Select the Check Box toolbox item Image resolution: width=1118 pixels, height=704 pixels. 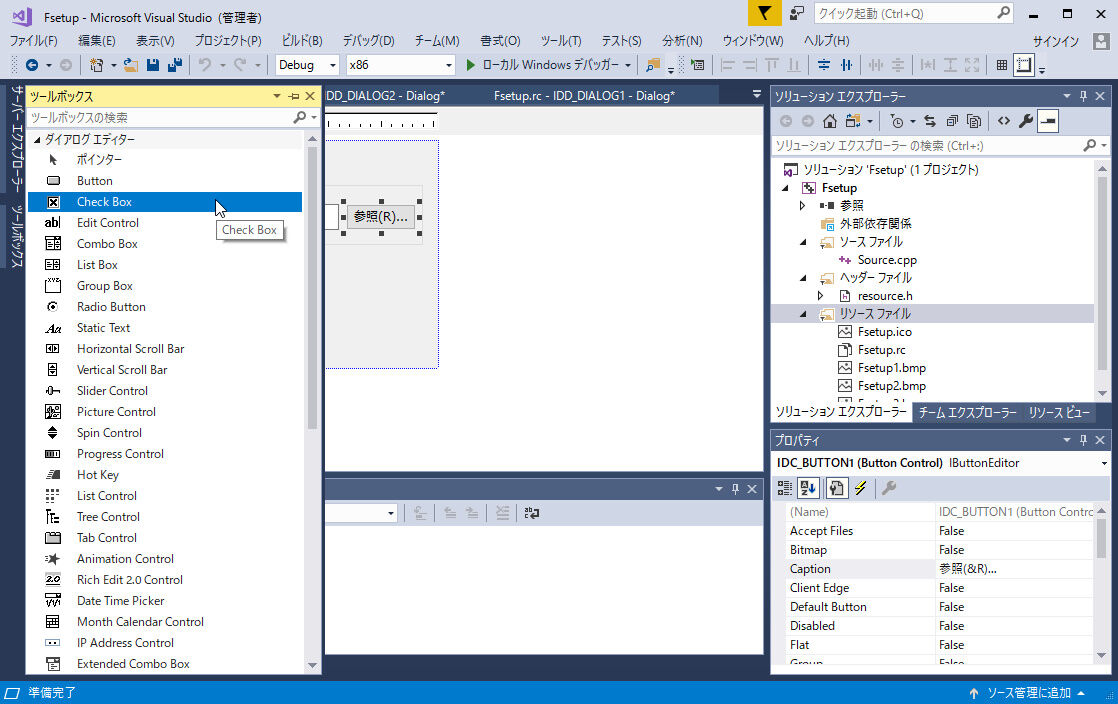click(x=165, y=202)
